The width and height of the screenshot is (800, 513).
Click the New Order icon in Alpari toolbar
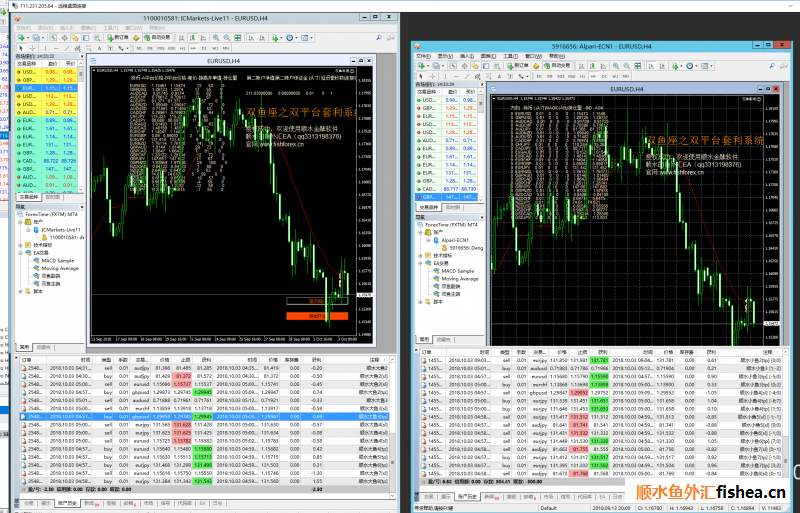[x=514, y=63]
